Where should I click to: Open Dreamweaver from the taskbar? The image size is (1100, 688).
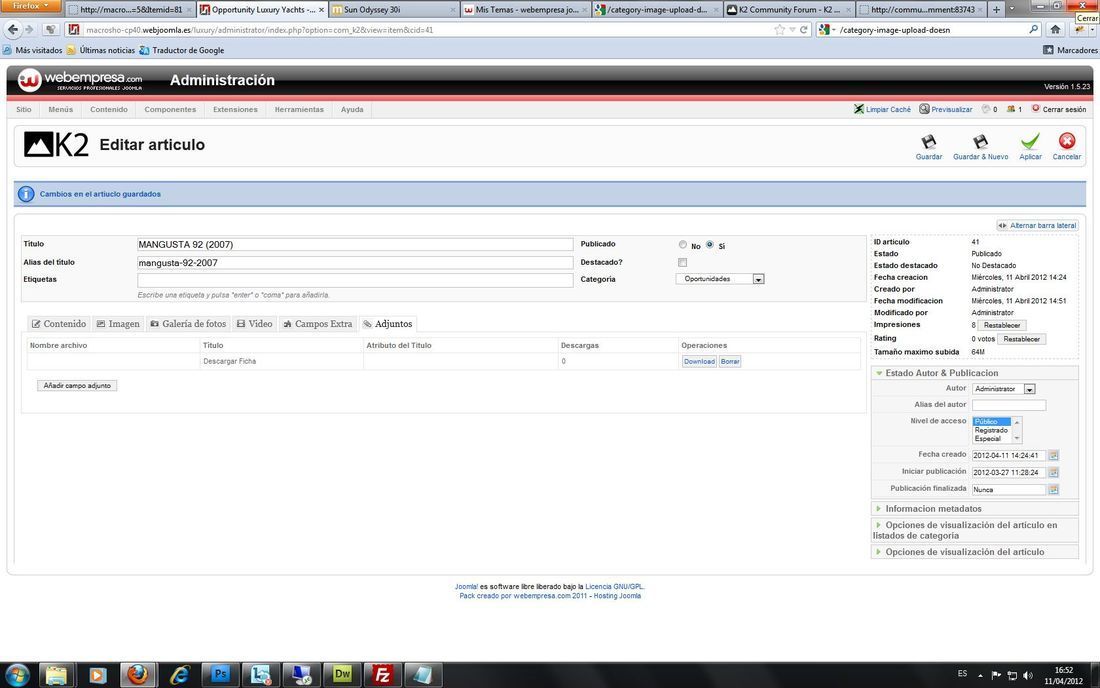pos(342,675)
